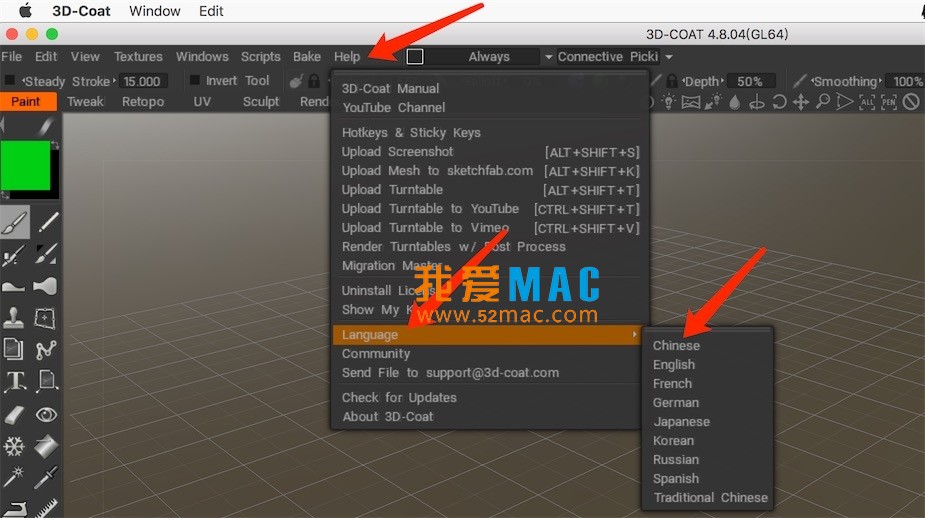Open the YouTube Channel entry
Image resolution: width=925 pixels, height=518 pixels.
click(394, 107)
